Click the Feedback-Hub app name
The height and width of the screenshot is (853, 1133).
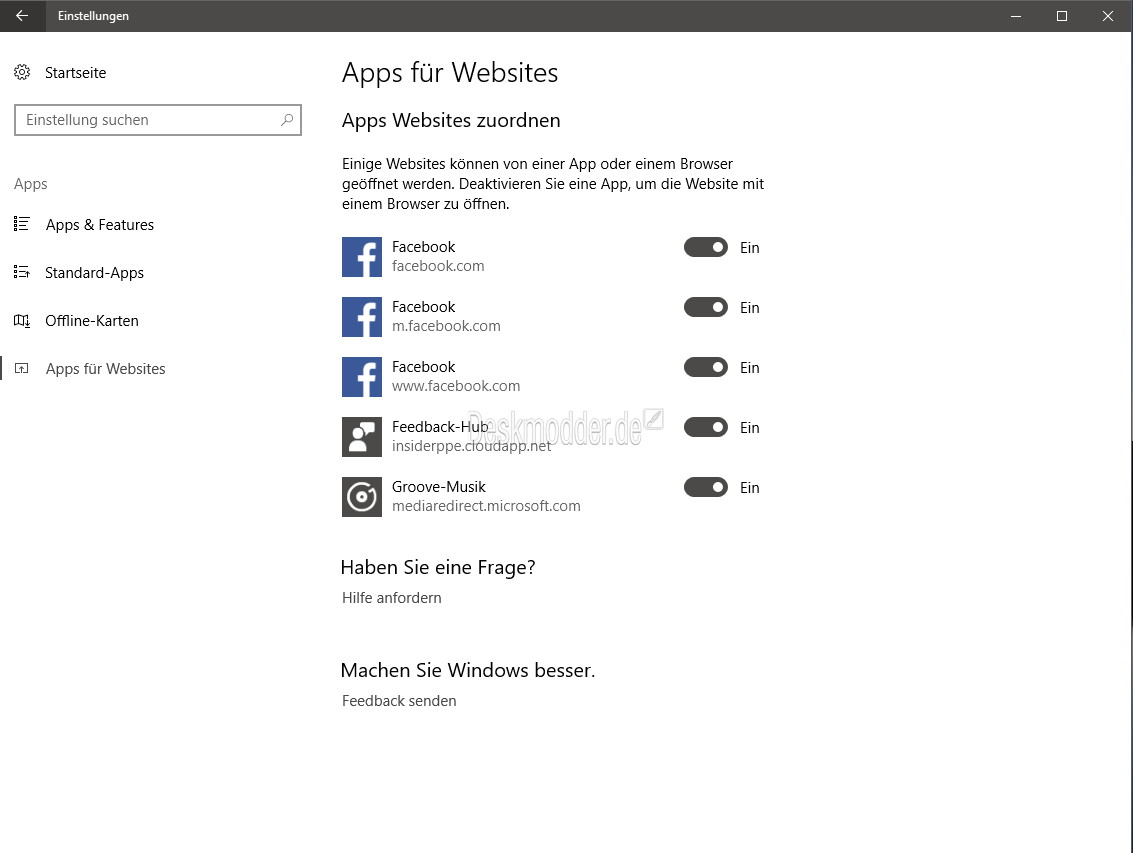pos(440,426)
